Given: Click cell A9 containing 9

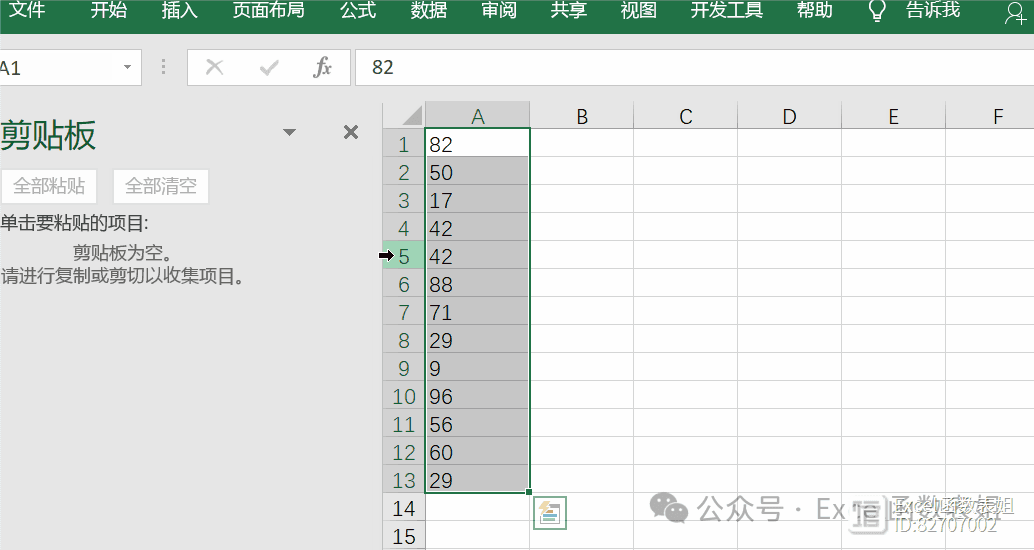Looking at the screenshot, I should [x=477, y=368].
